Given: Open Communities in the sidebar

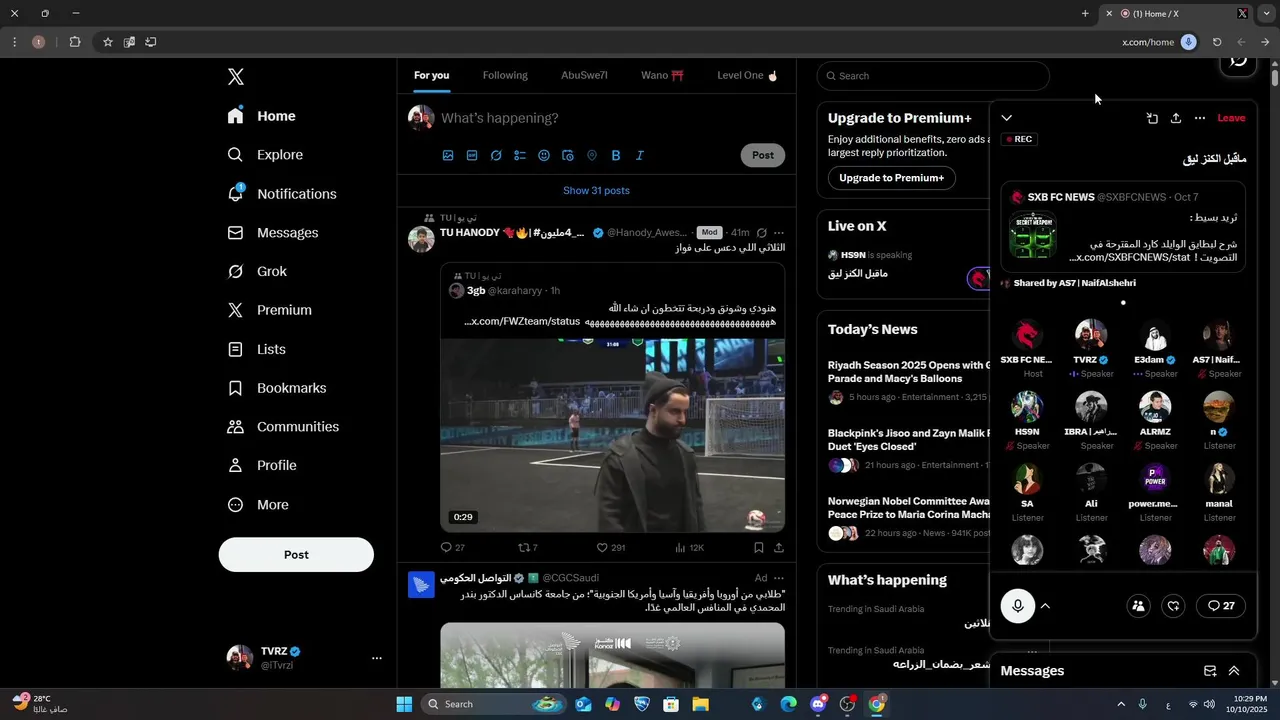Looking at the screenshot, I should coord(283,427).
